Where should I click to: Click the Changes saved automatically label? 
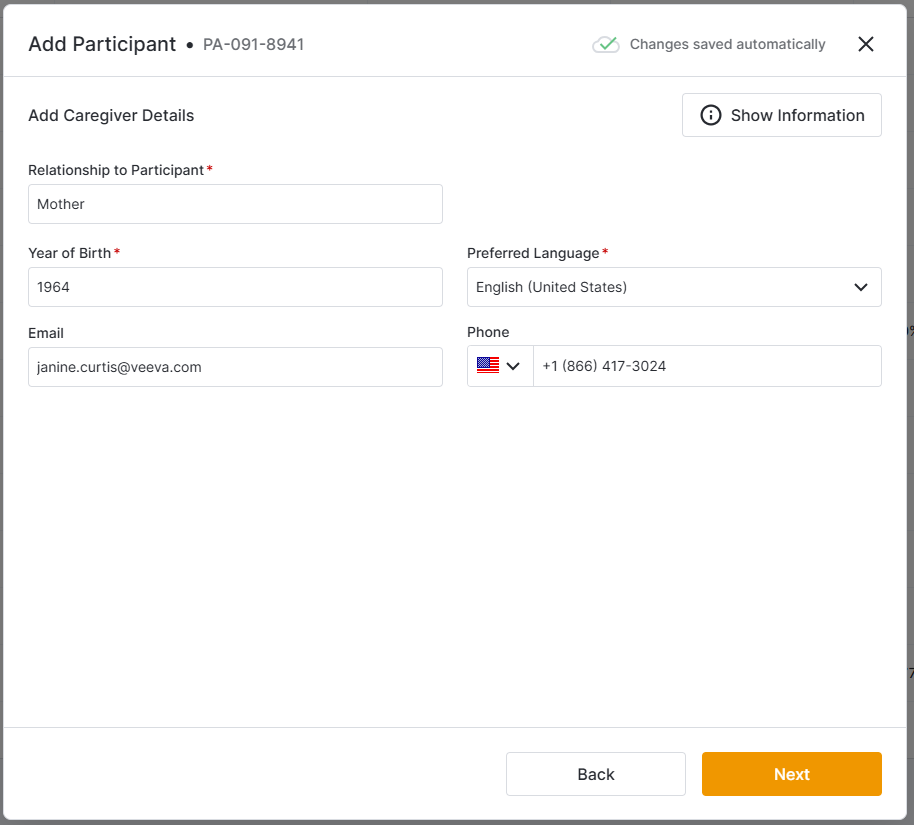click(x=727, y=44)
